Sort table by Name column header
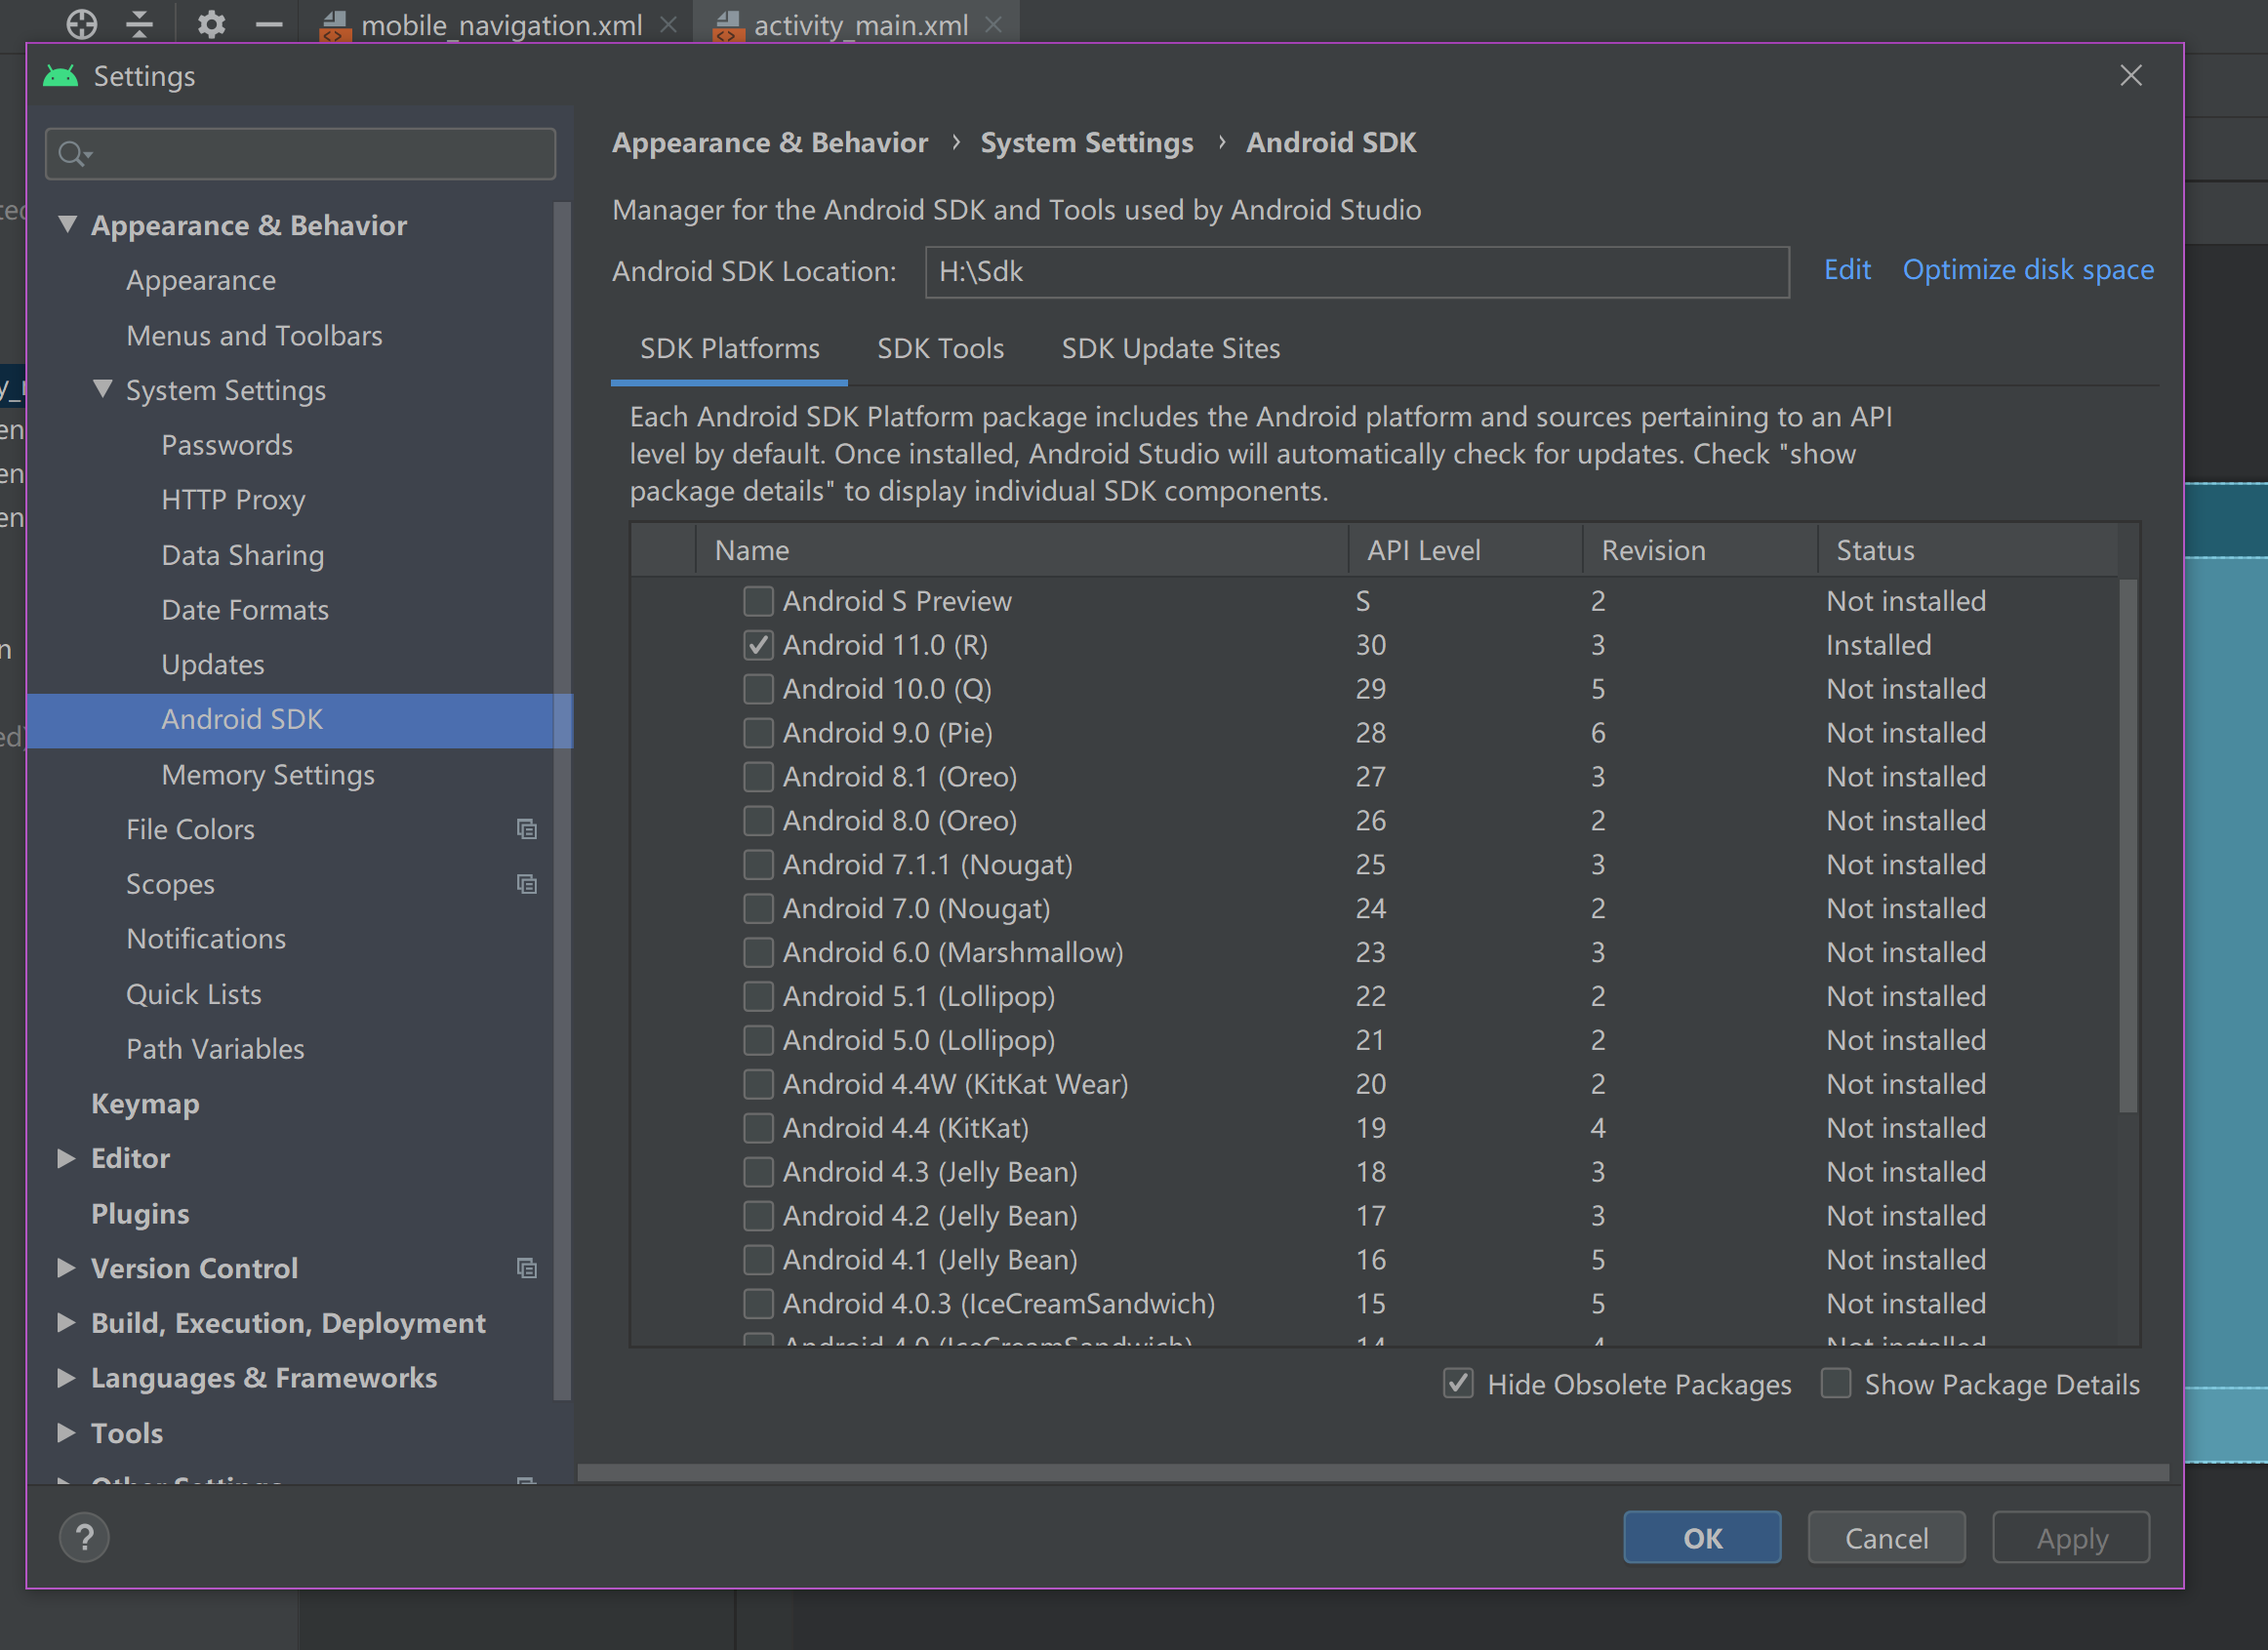This screenshot has height=1650, width=2268. coord(1022,550)
